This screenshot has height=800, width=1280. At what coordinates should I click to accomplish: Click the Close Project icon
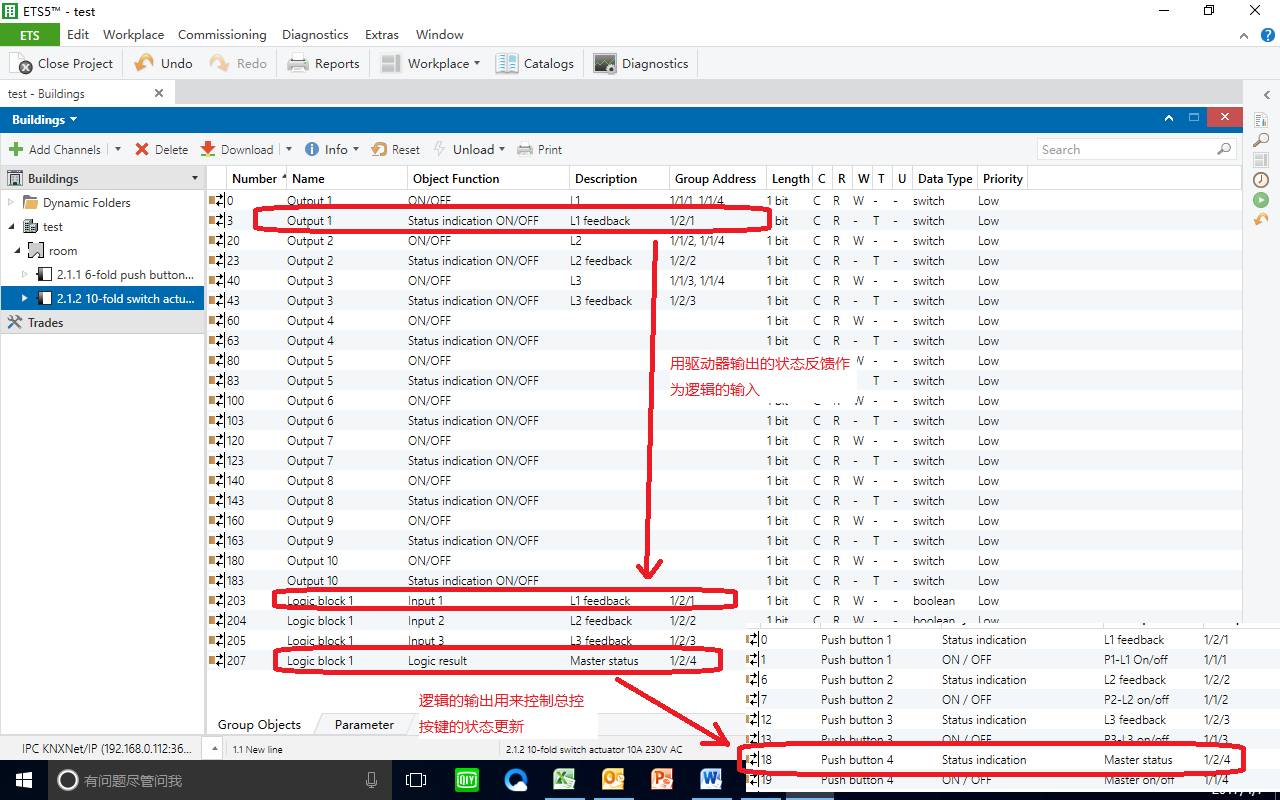coord(22,64)
